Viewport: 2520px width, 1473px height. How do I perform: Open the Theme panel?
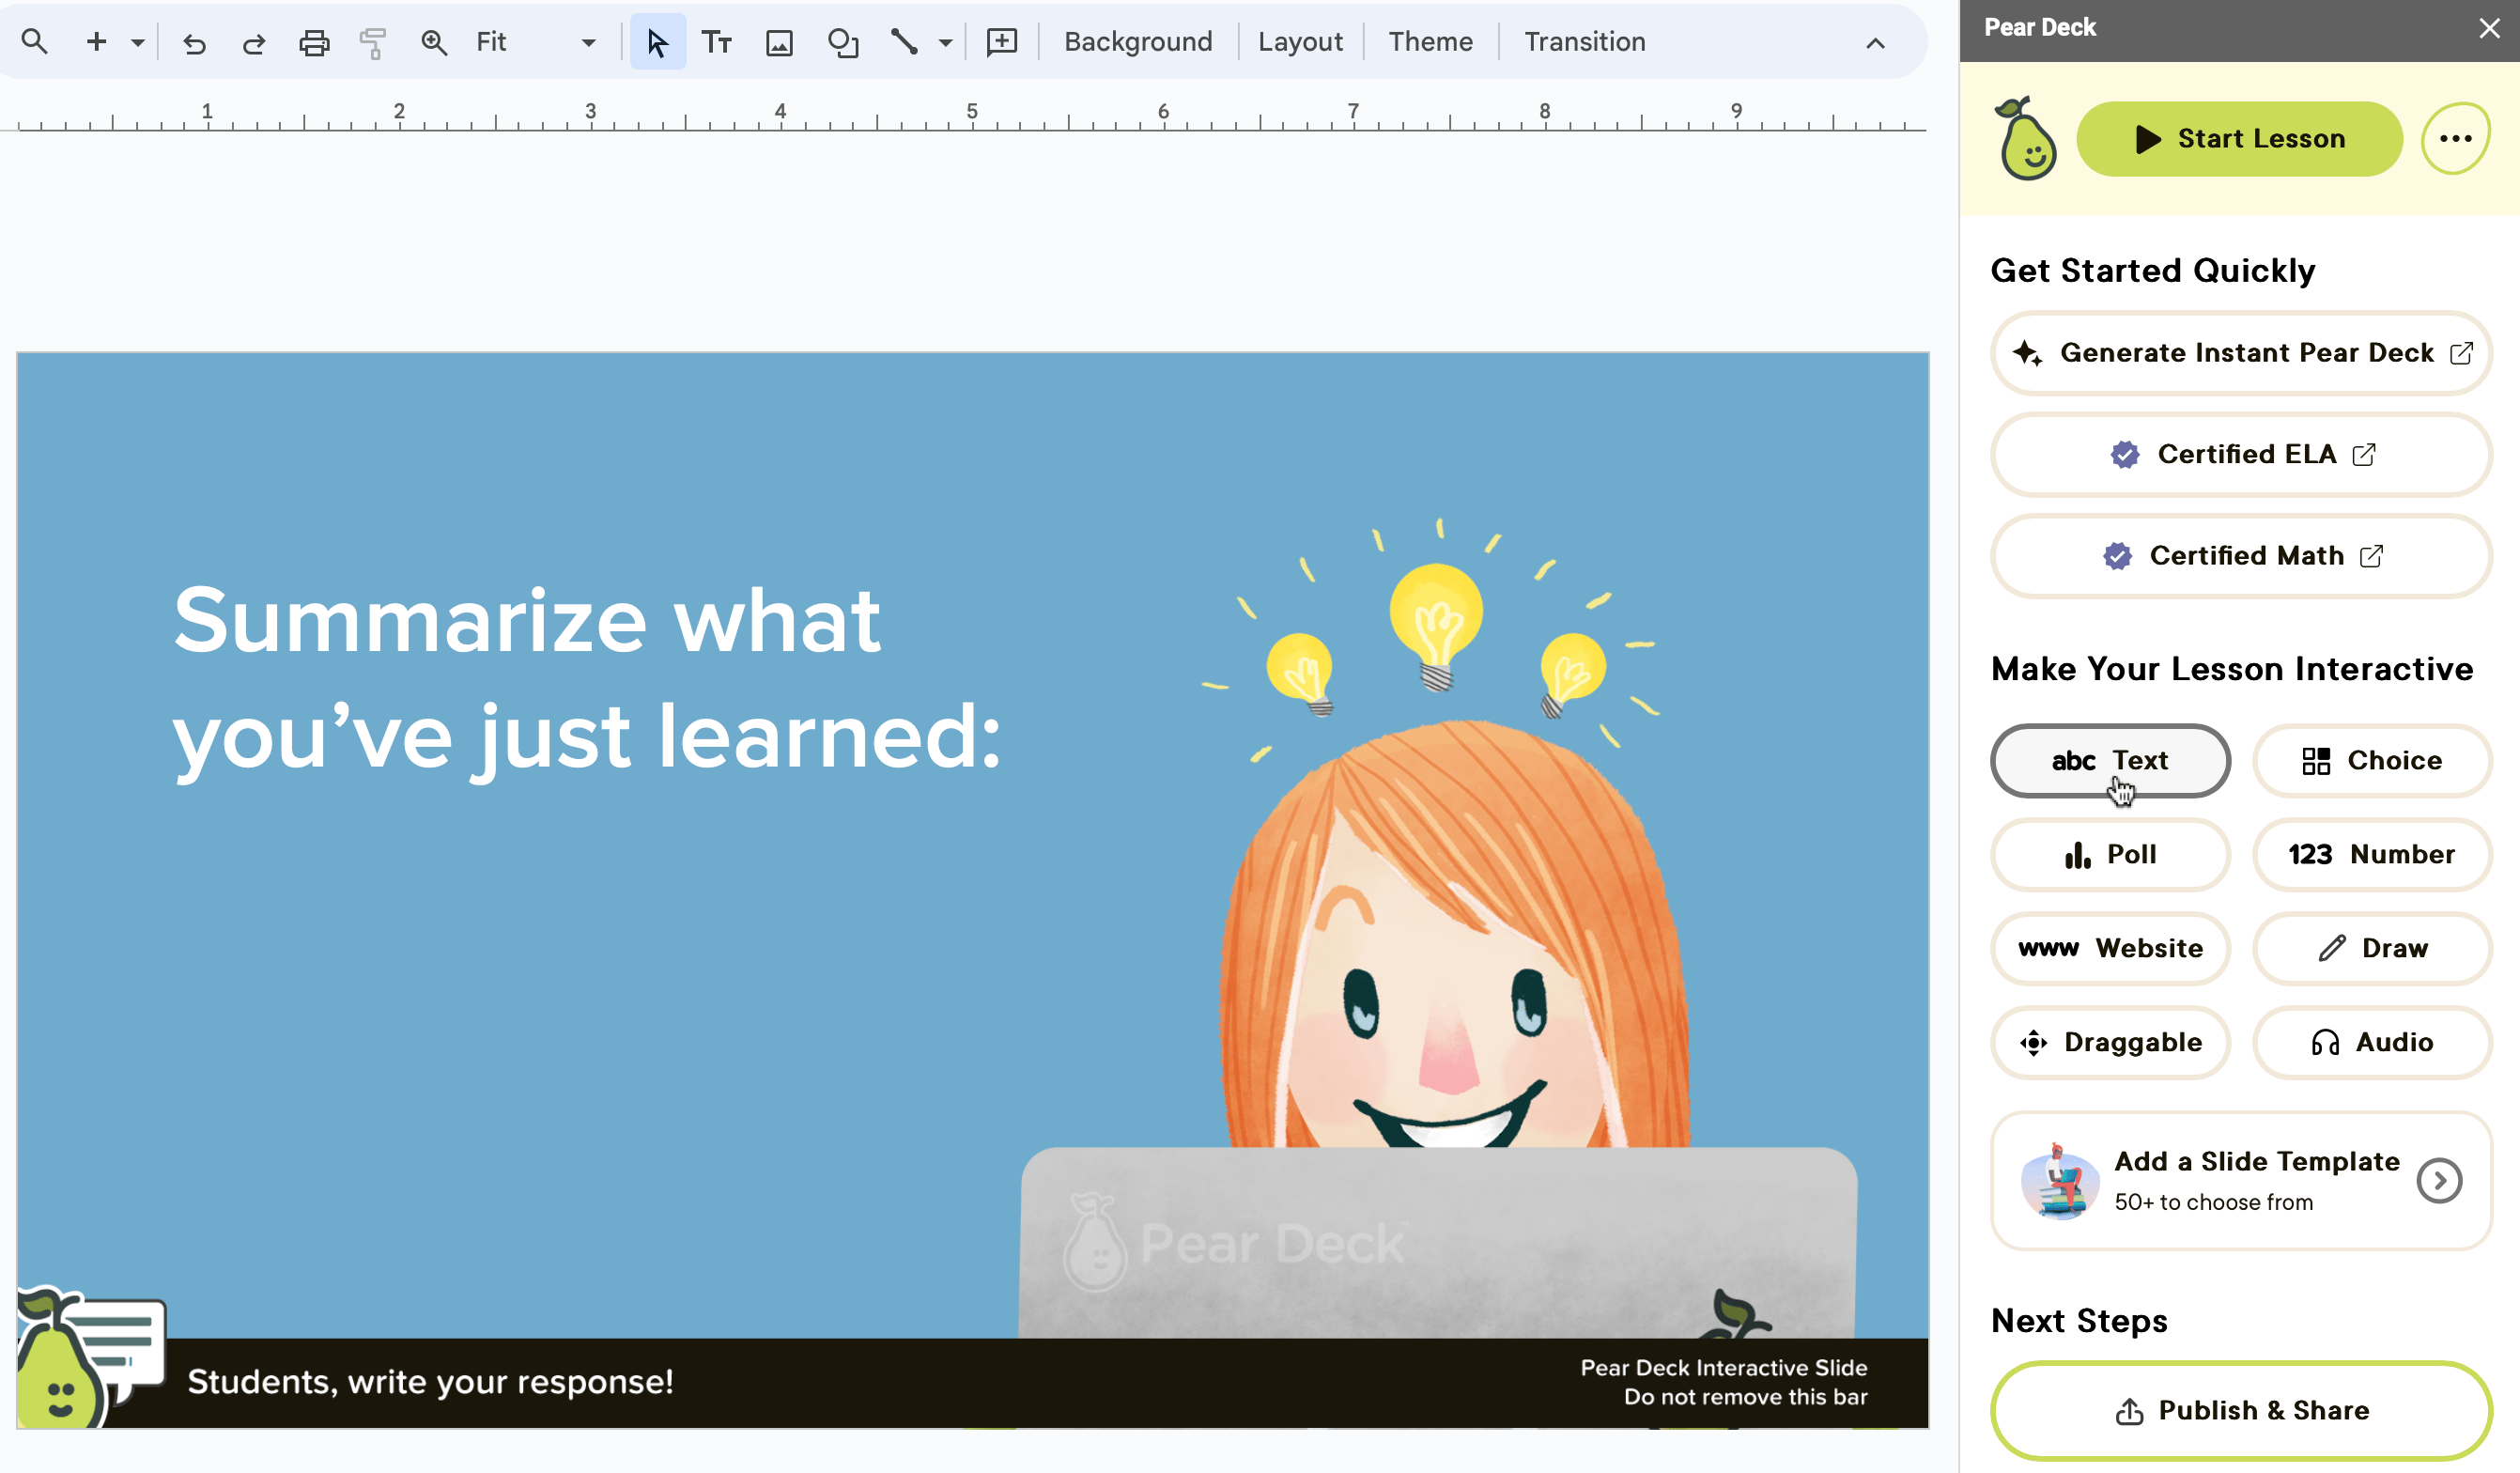pos(1430,42)
